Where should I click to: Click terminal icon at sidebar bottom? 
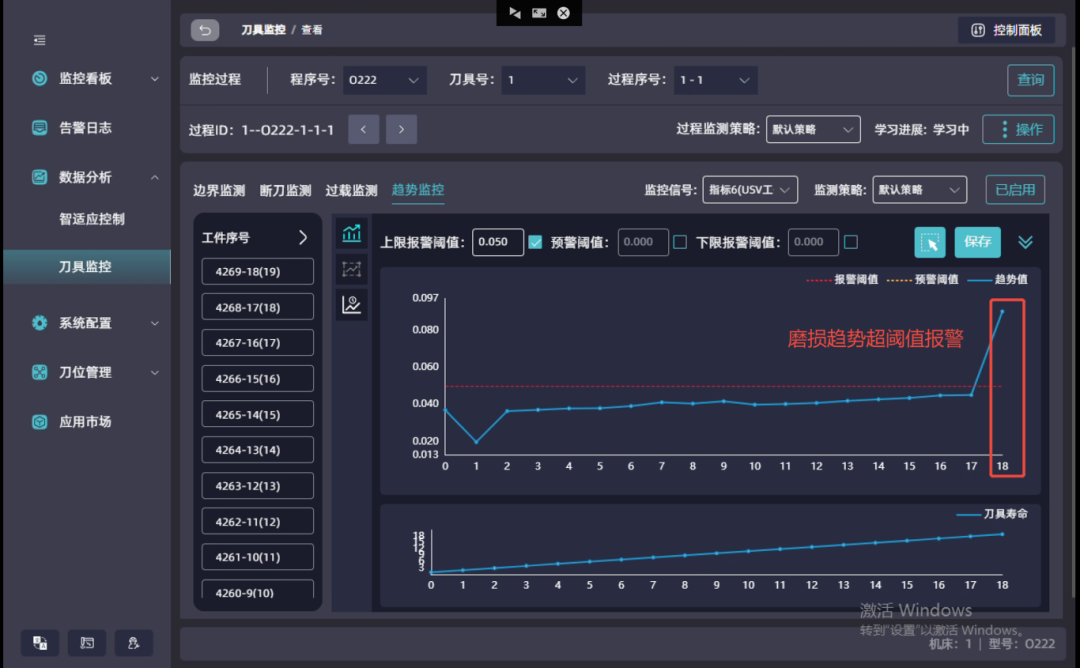pos(87,643)
